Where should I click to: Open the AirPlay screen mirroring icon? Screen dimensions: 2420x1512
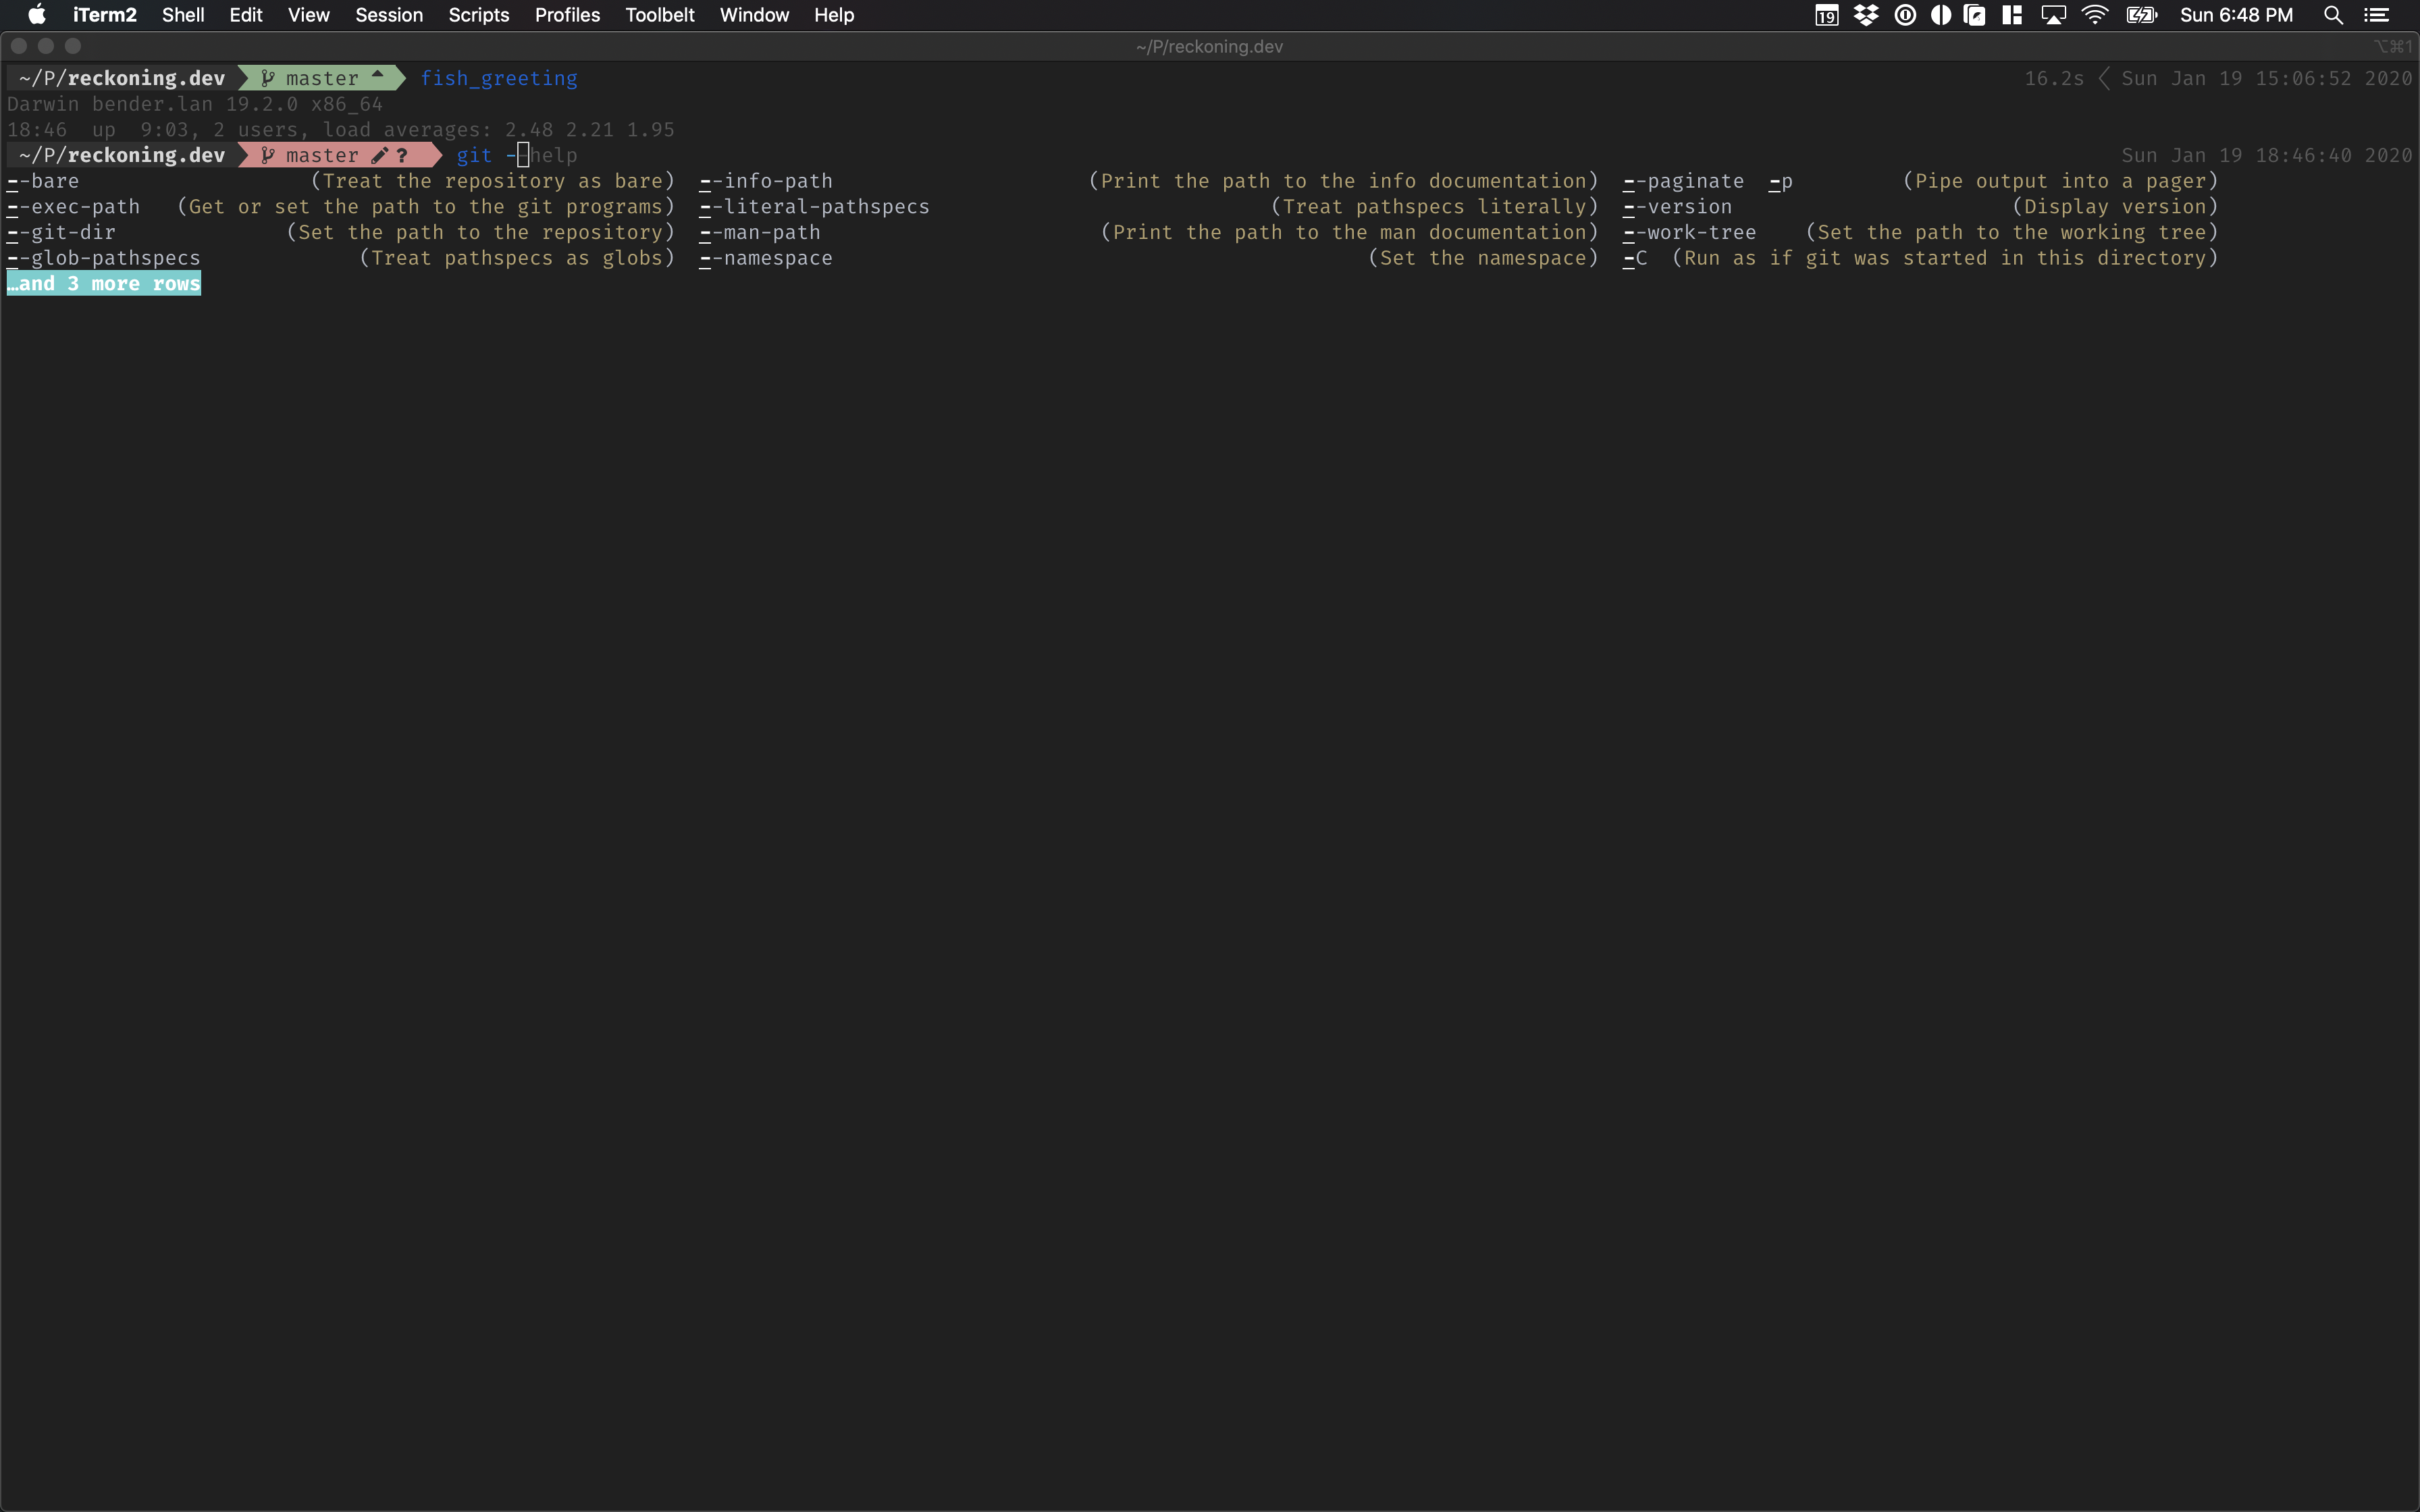pos(2051,15)
